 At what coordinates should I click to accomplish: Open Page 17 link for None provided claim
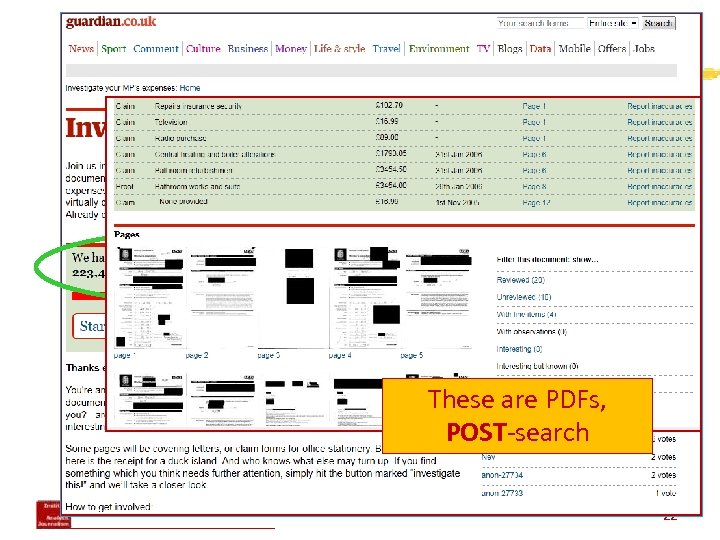point(536,202)
